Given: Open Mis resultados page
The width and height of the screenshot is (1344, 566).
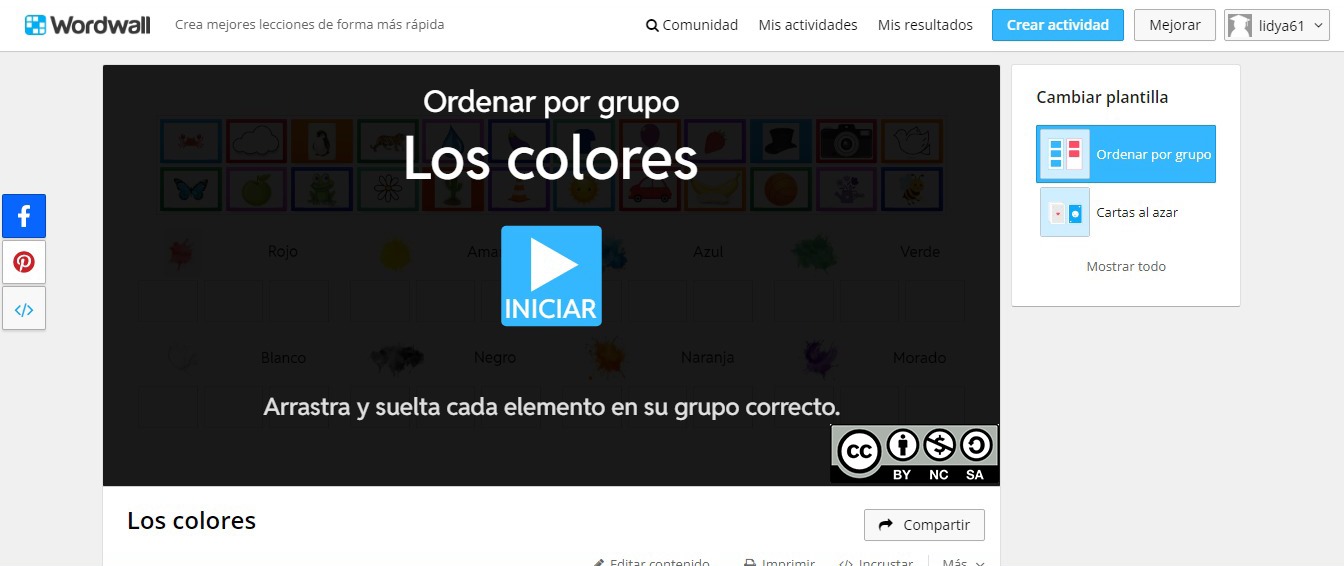Looking at the screenshot, I should click(925, 25).
